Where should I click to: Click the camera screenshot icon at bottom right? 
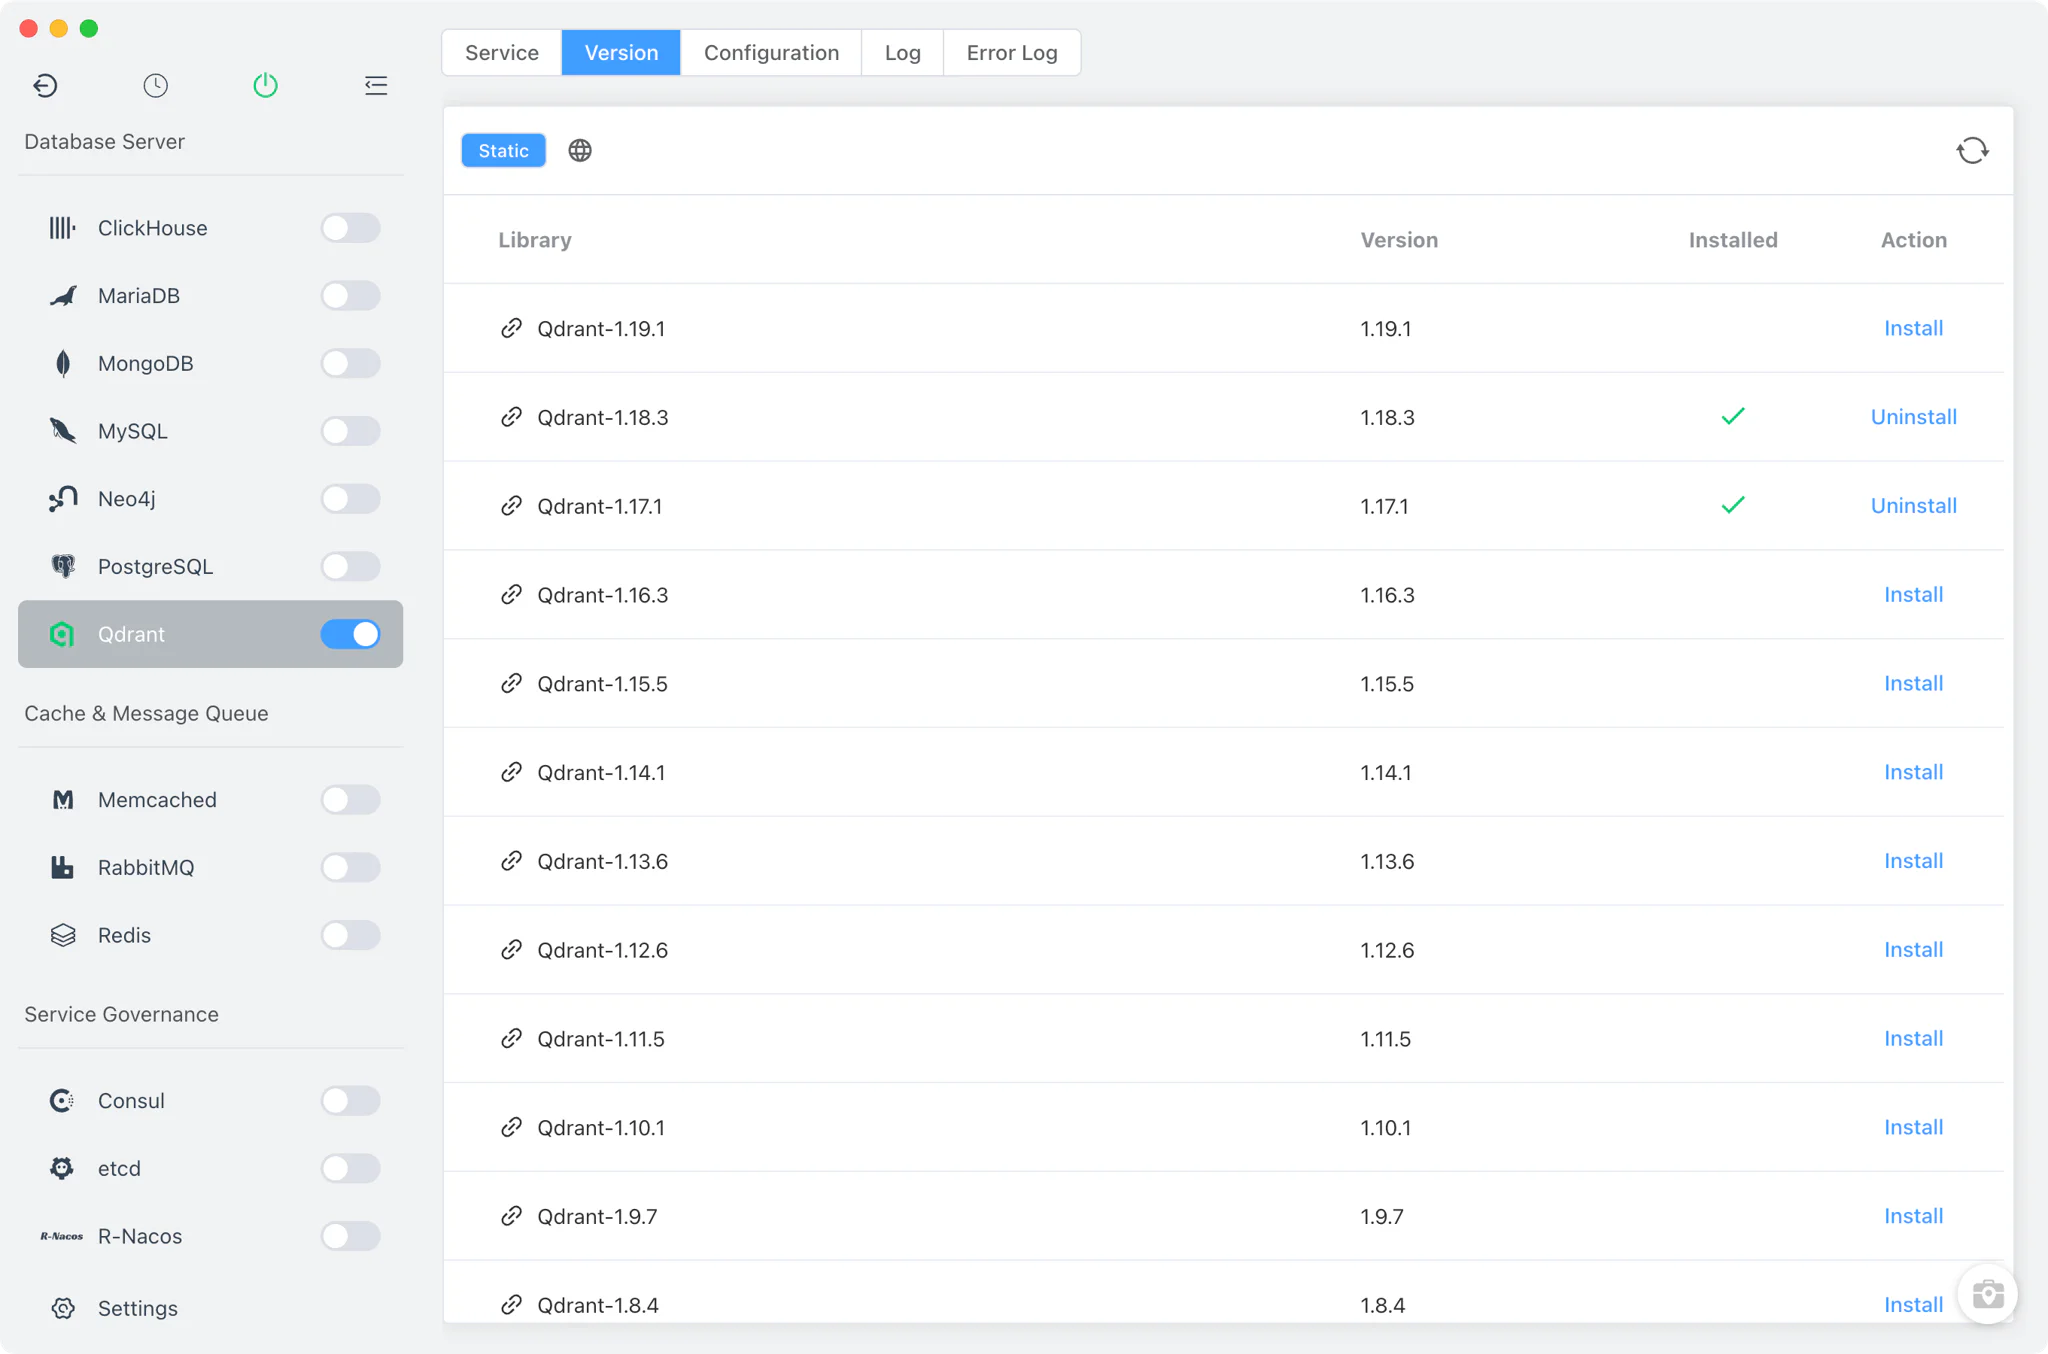[x=1987, y=1294]
